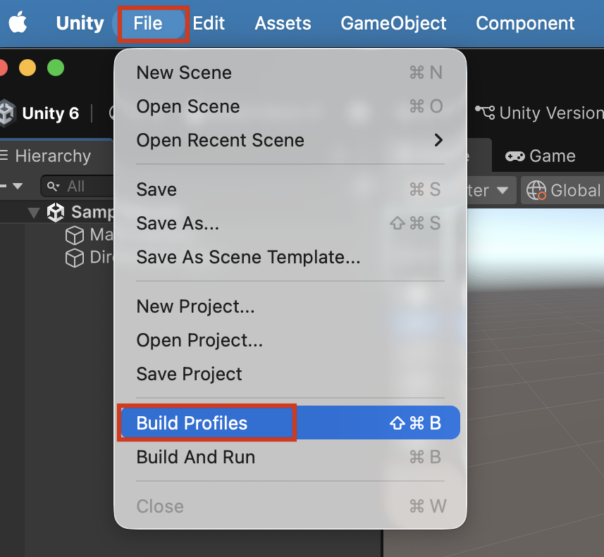
Task: Click the Unity 6 logo icon
Action: tap(8, 113)
